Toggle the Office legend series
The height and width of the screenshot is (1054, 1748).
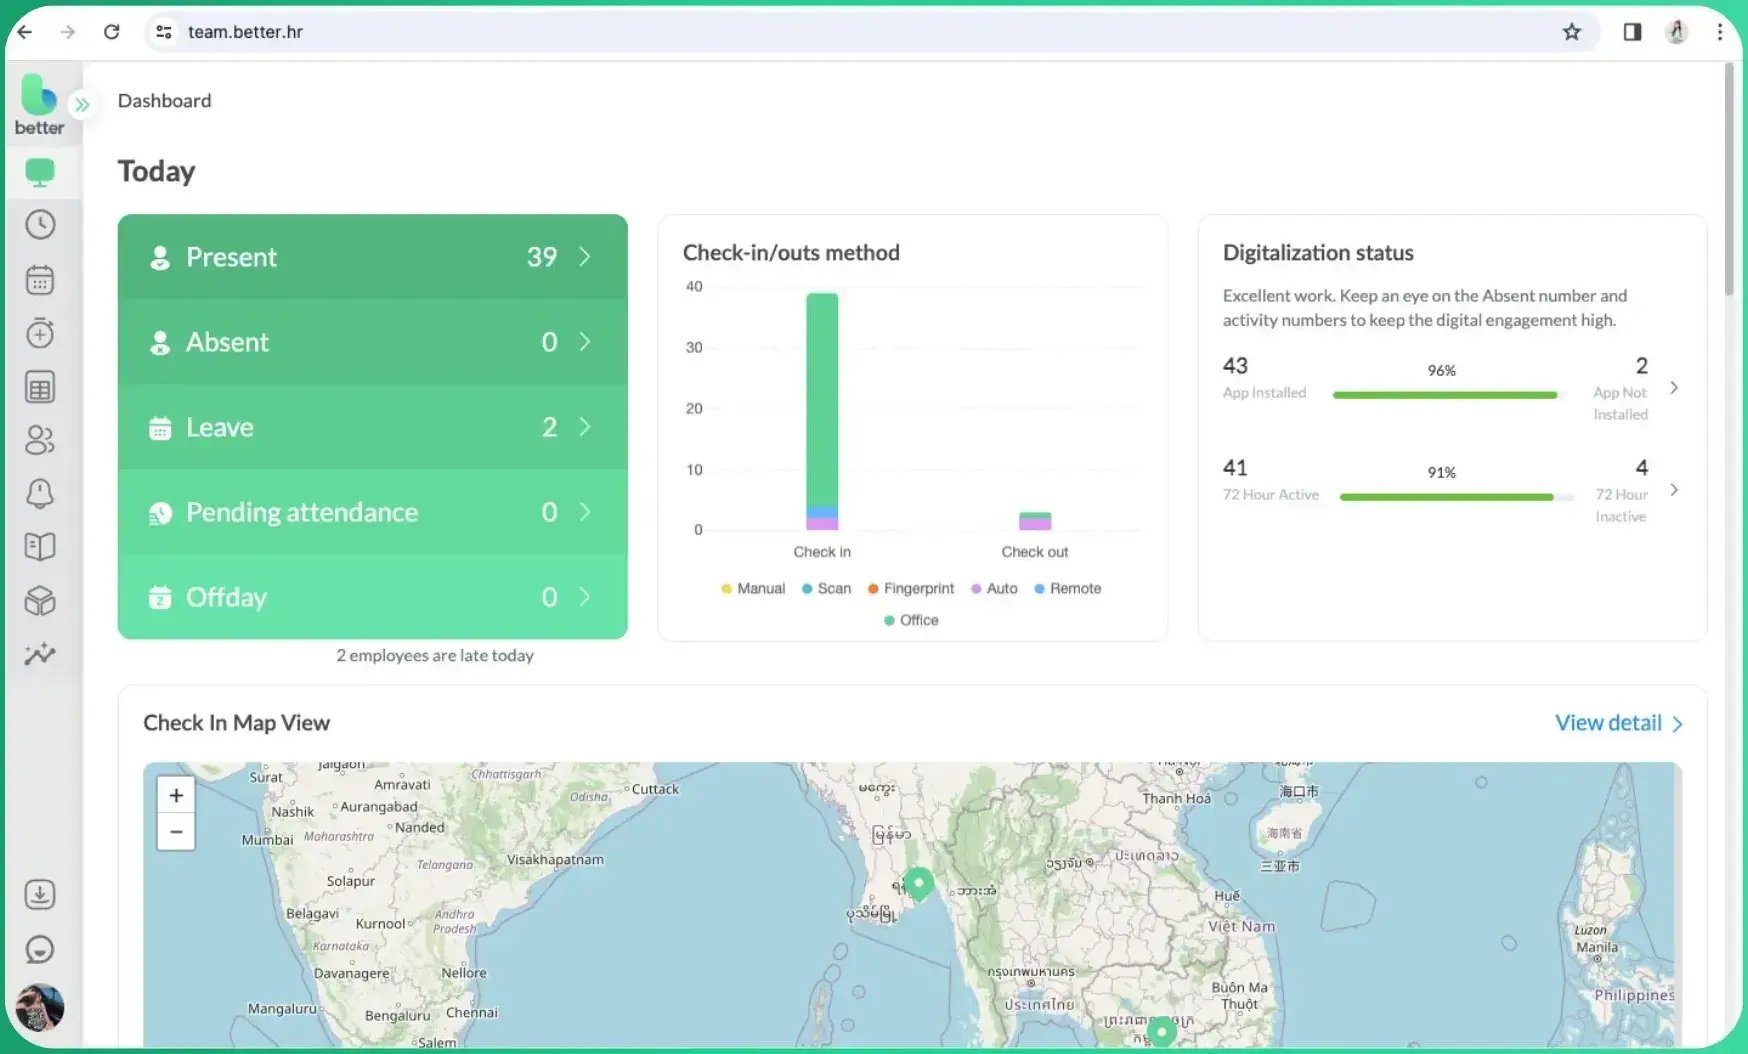click(x=911, y=621)
